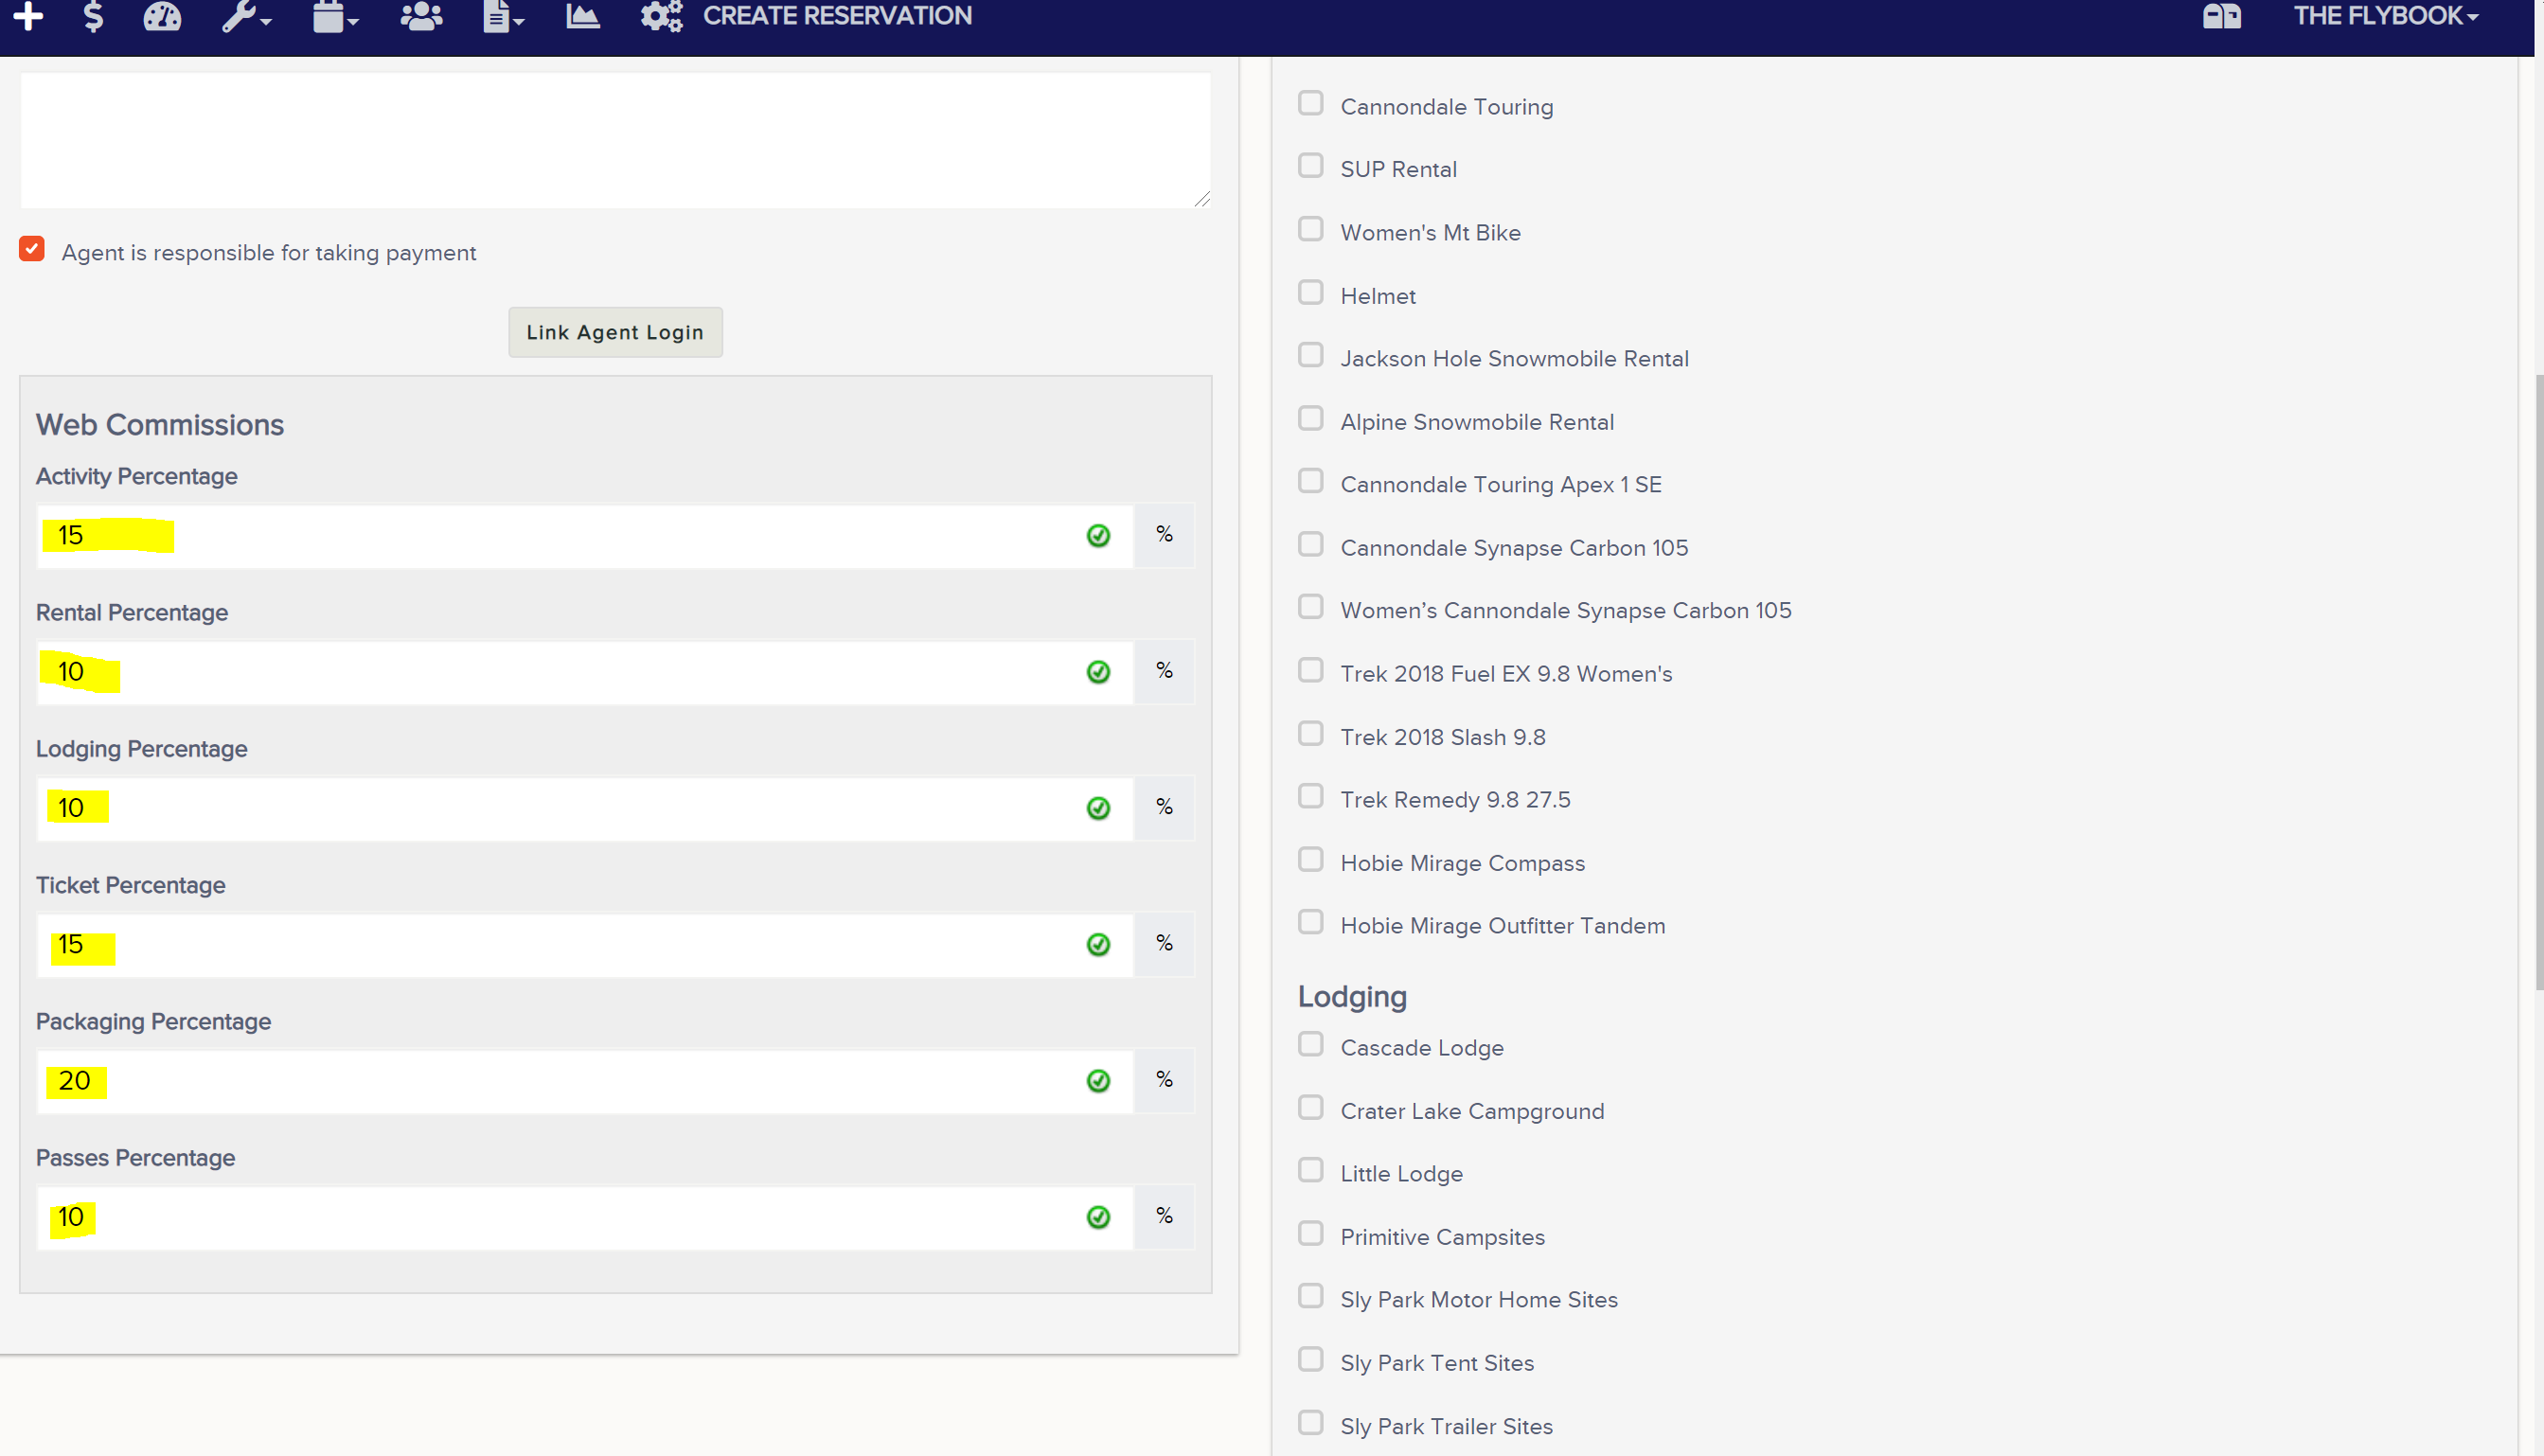
Task: Open the customers group icon
Action: click(421, 16)
